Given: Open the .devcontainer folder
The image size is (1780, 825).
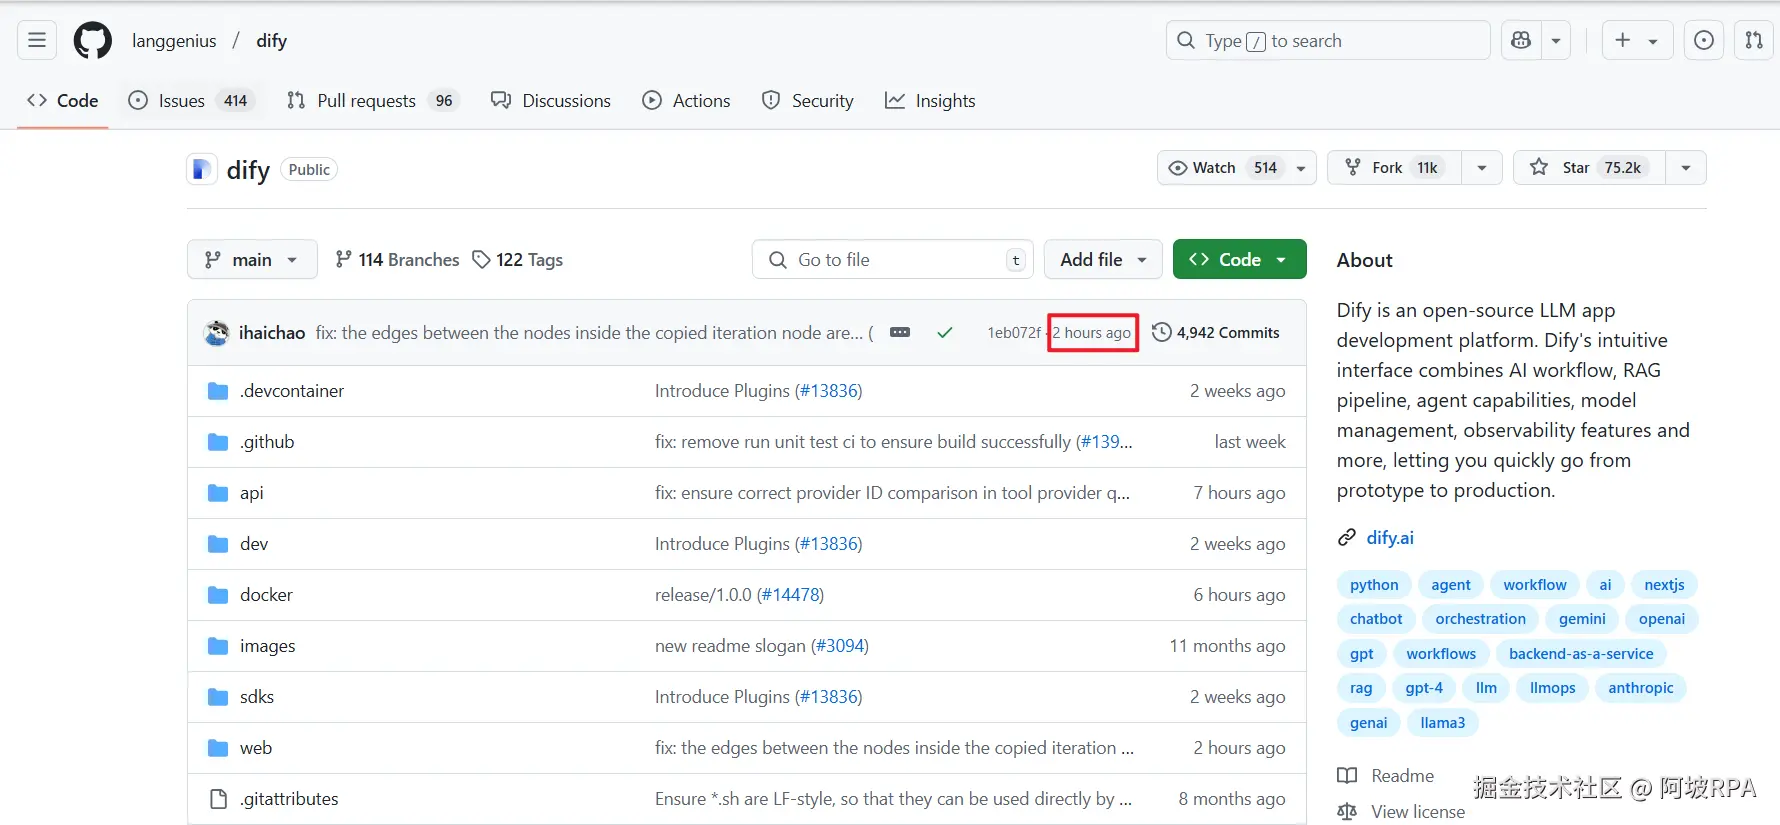Looking at the screenshot, I should [292, 391].
